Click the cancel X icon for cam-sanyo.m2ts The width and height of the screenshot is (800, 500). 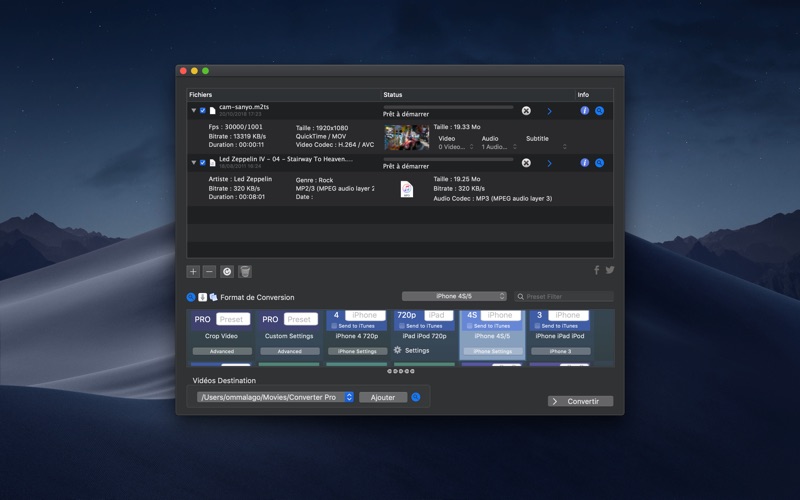[x=526, y=111]
